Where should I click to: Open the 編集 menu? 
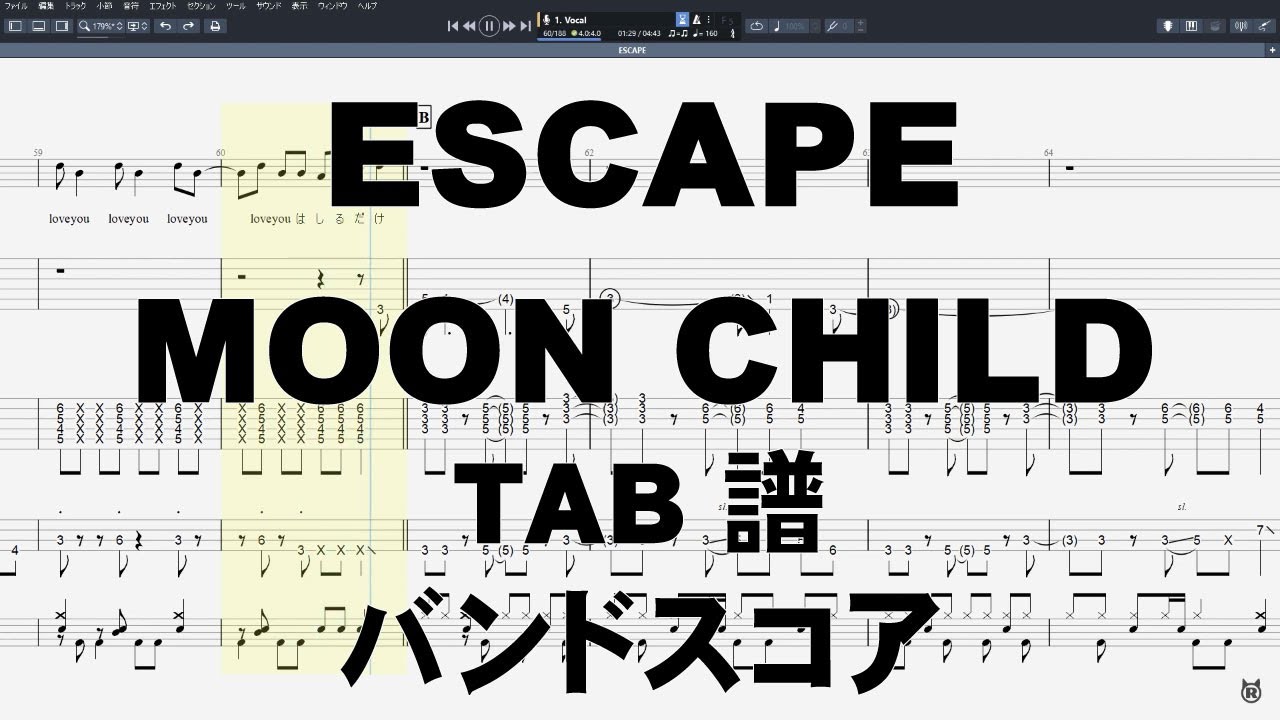click(45, 6)
